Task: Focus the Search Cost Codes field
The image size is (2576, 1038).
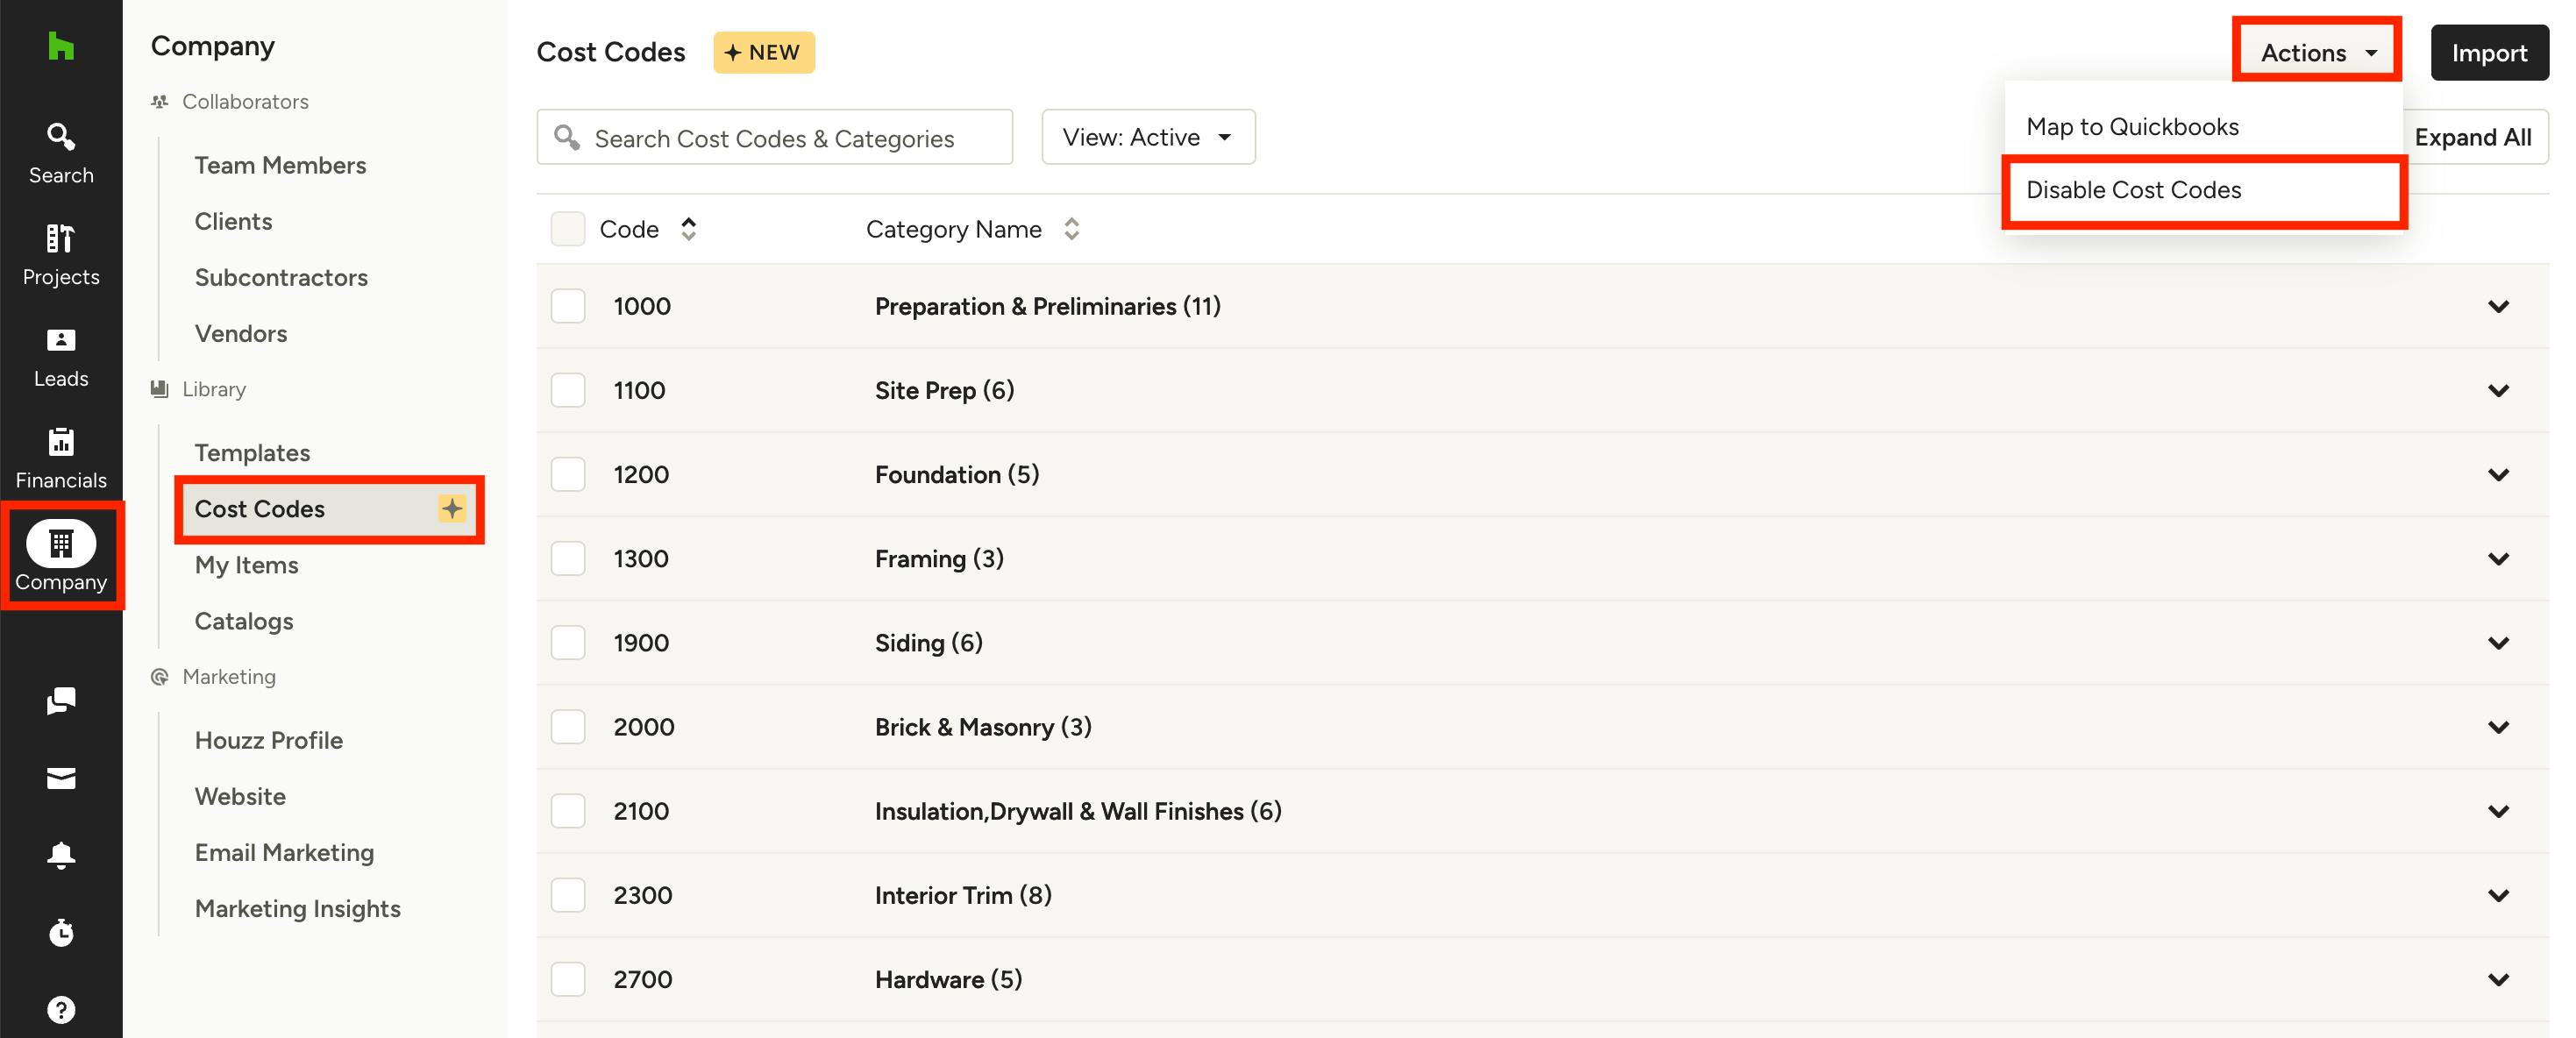Action: pos(775,138)
